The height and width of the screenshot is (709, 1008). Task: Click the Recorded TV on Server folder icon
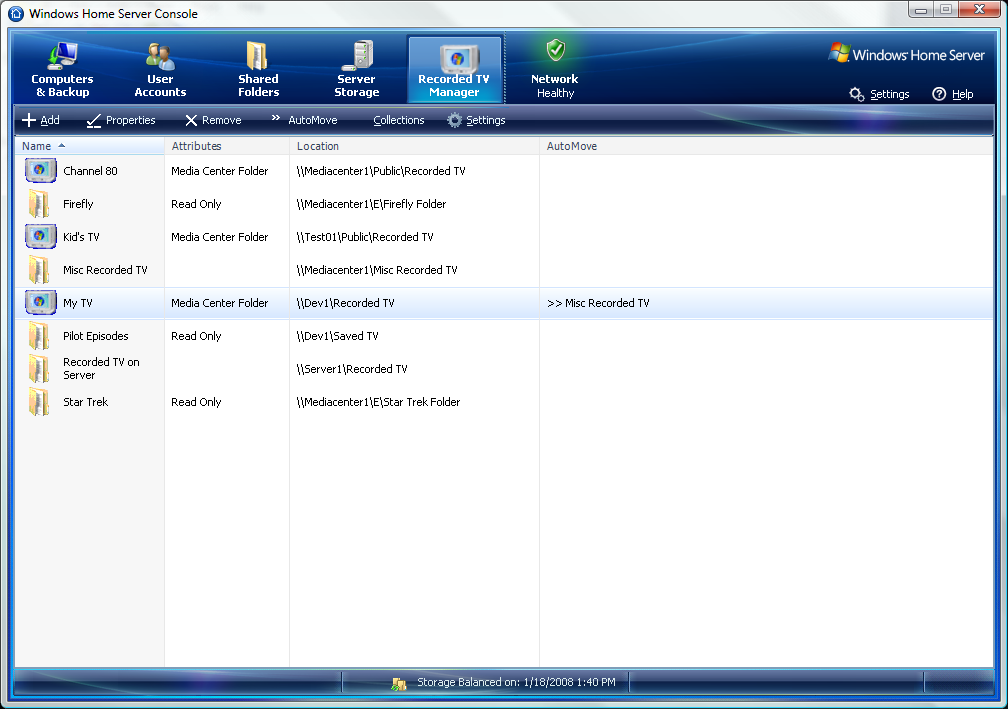click(39, 369)
